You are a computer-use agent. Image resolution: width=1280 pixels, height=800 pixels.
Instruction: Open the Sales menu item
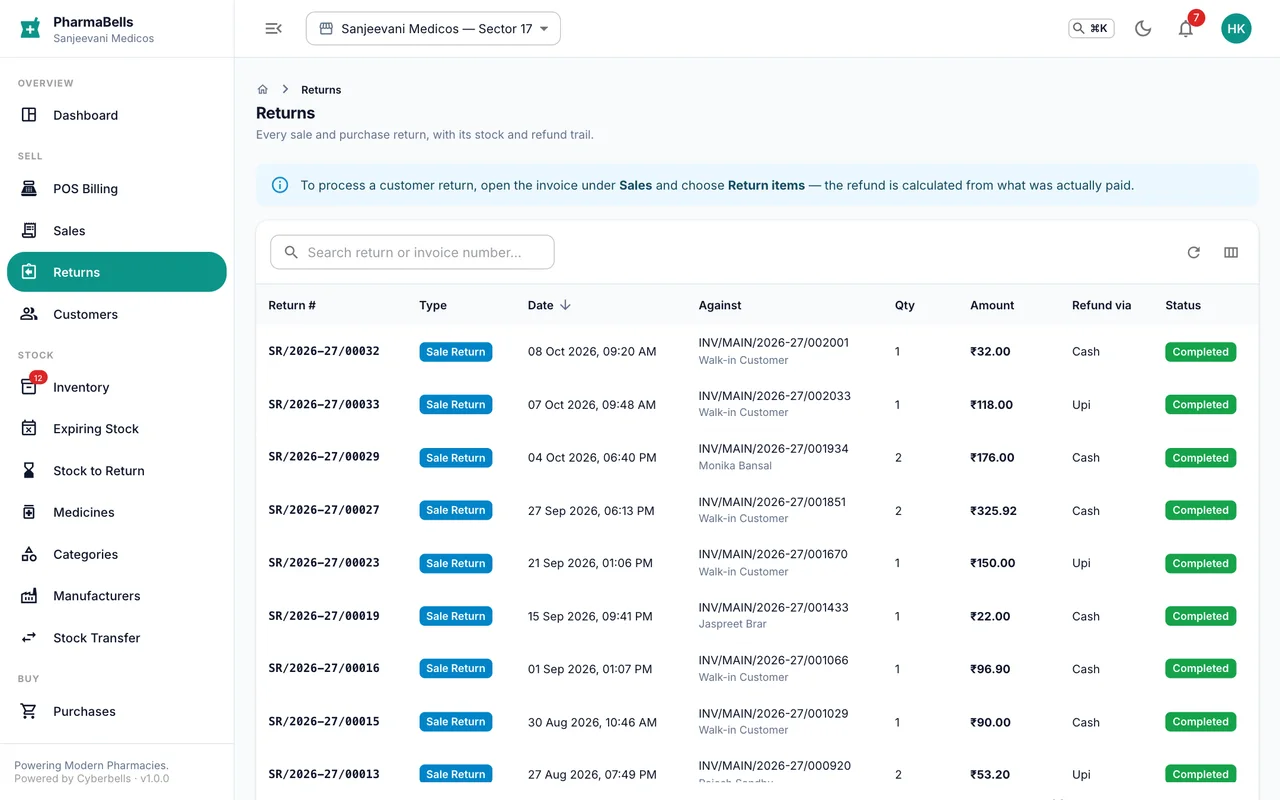point(117,231)
